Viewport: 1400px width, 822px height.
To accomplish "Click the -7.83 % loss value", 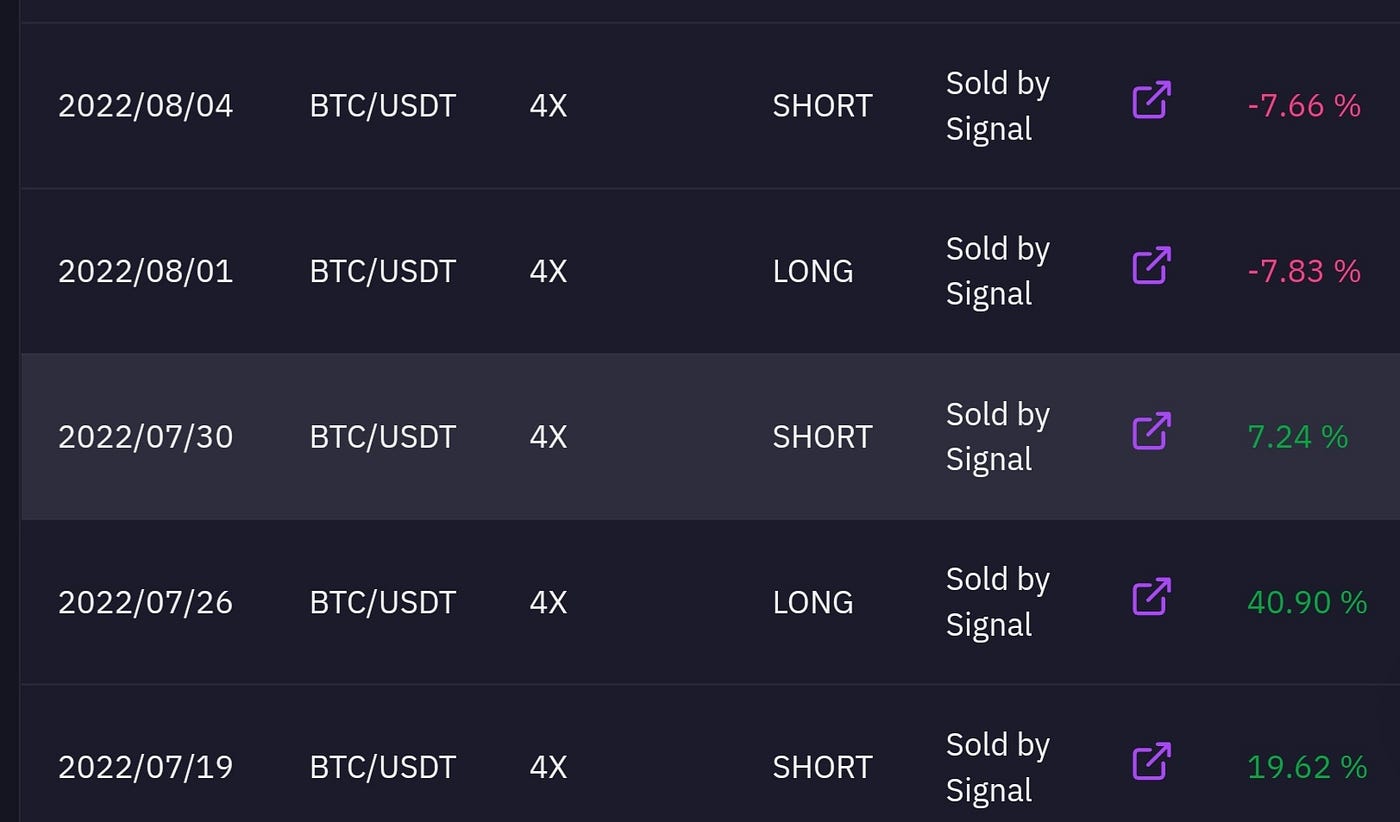I will (x=1304, y=271).
